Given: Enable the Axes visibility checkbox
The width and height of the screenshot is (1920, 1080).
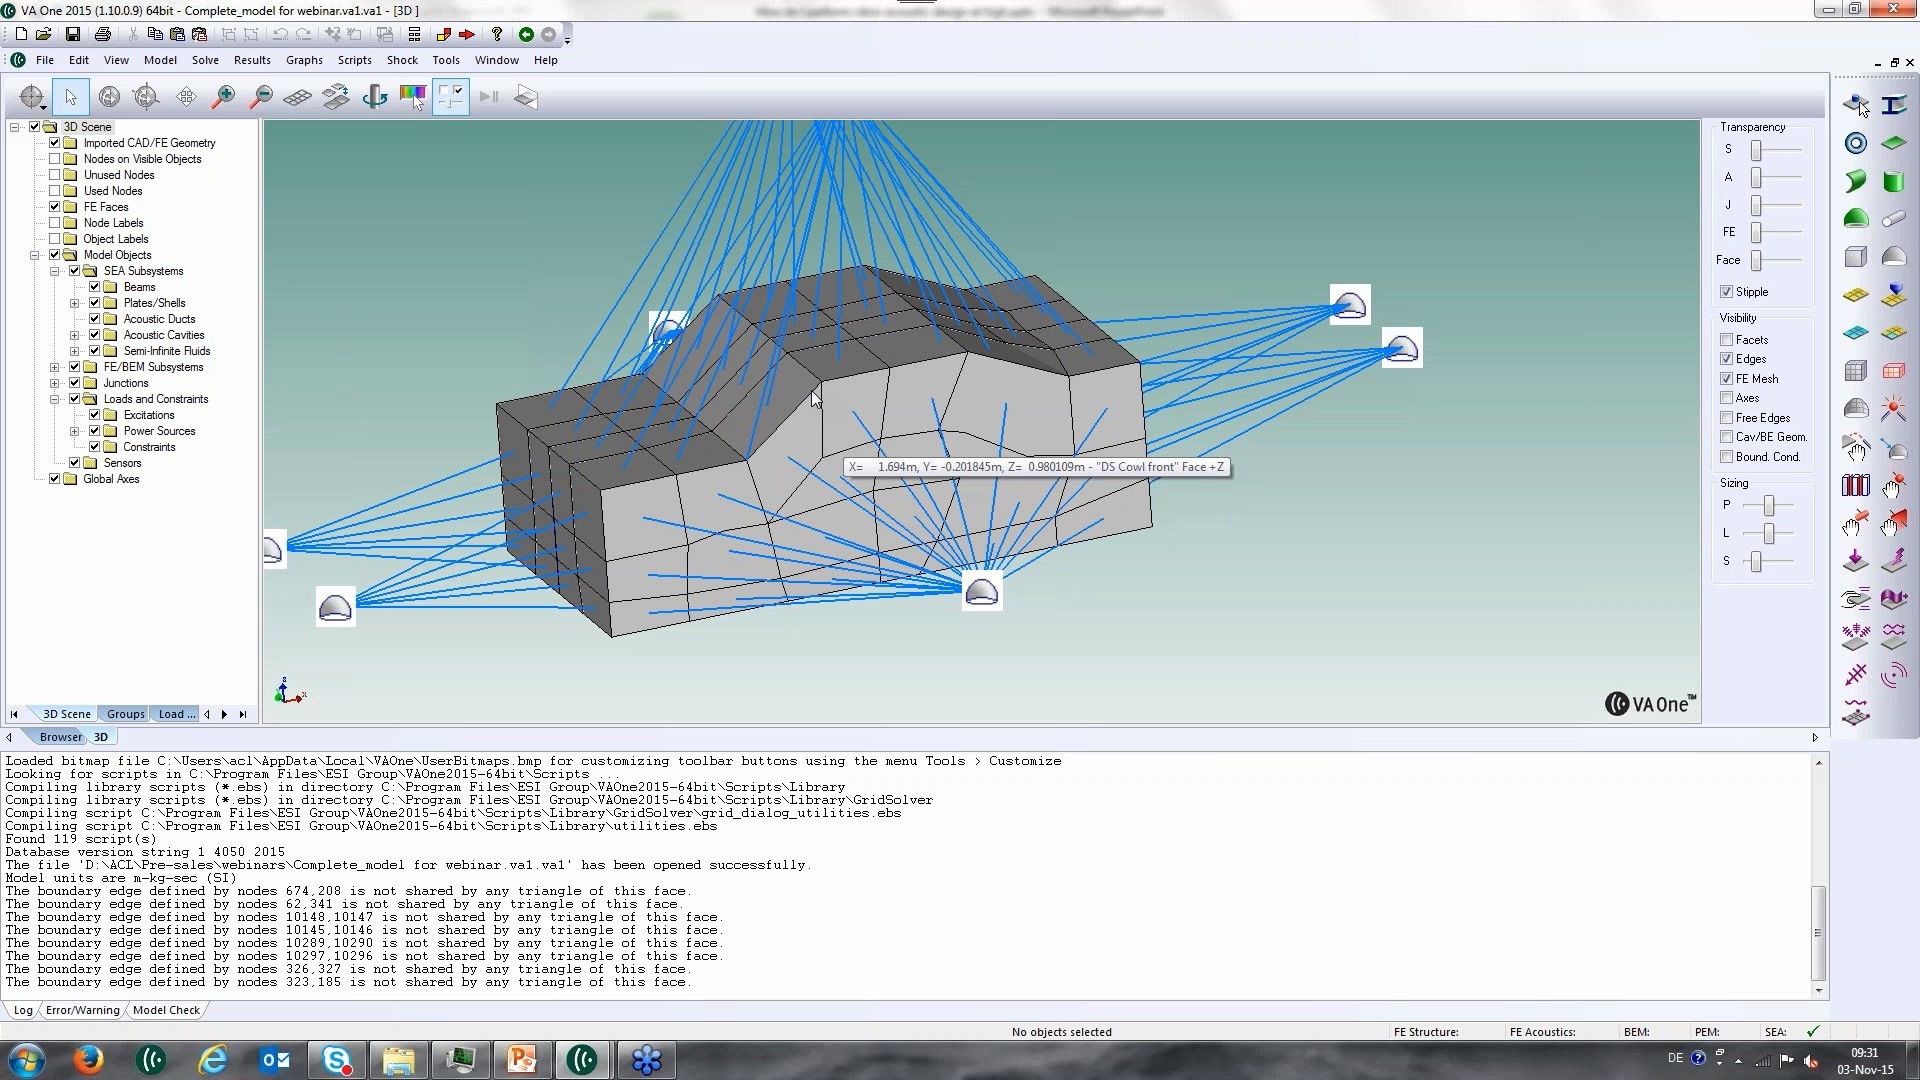Looking at the screenshot, I should [x=1726, y=398].
